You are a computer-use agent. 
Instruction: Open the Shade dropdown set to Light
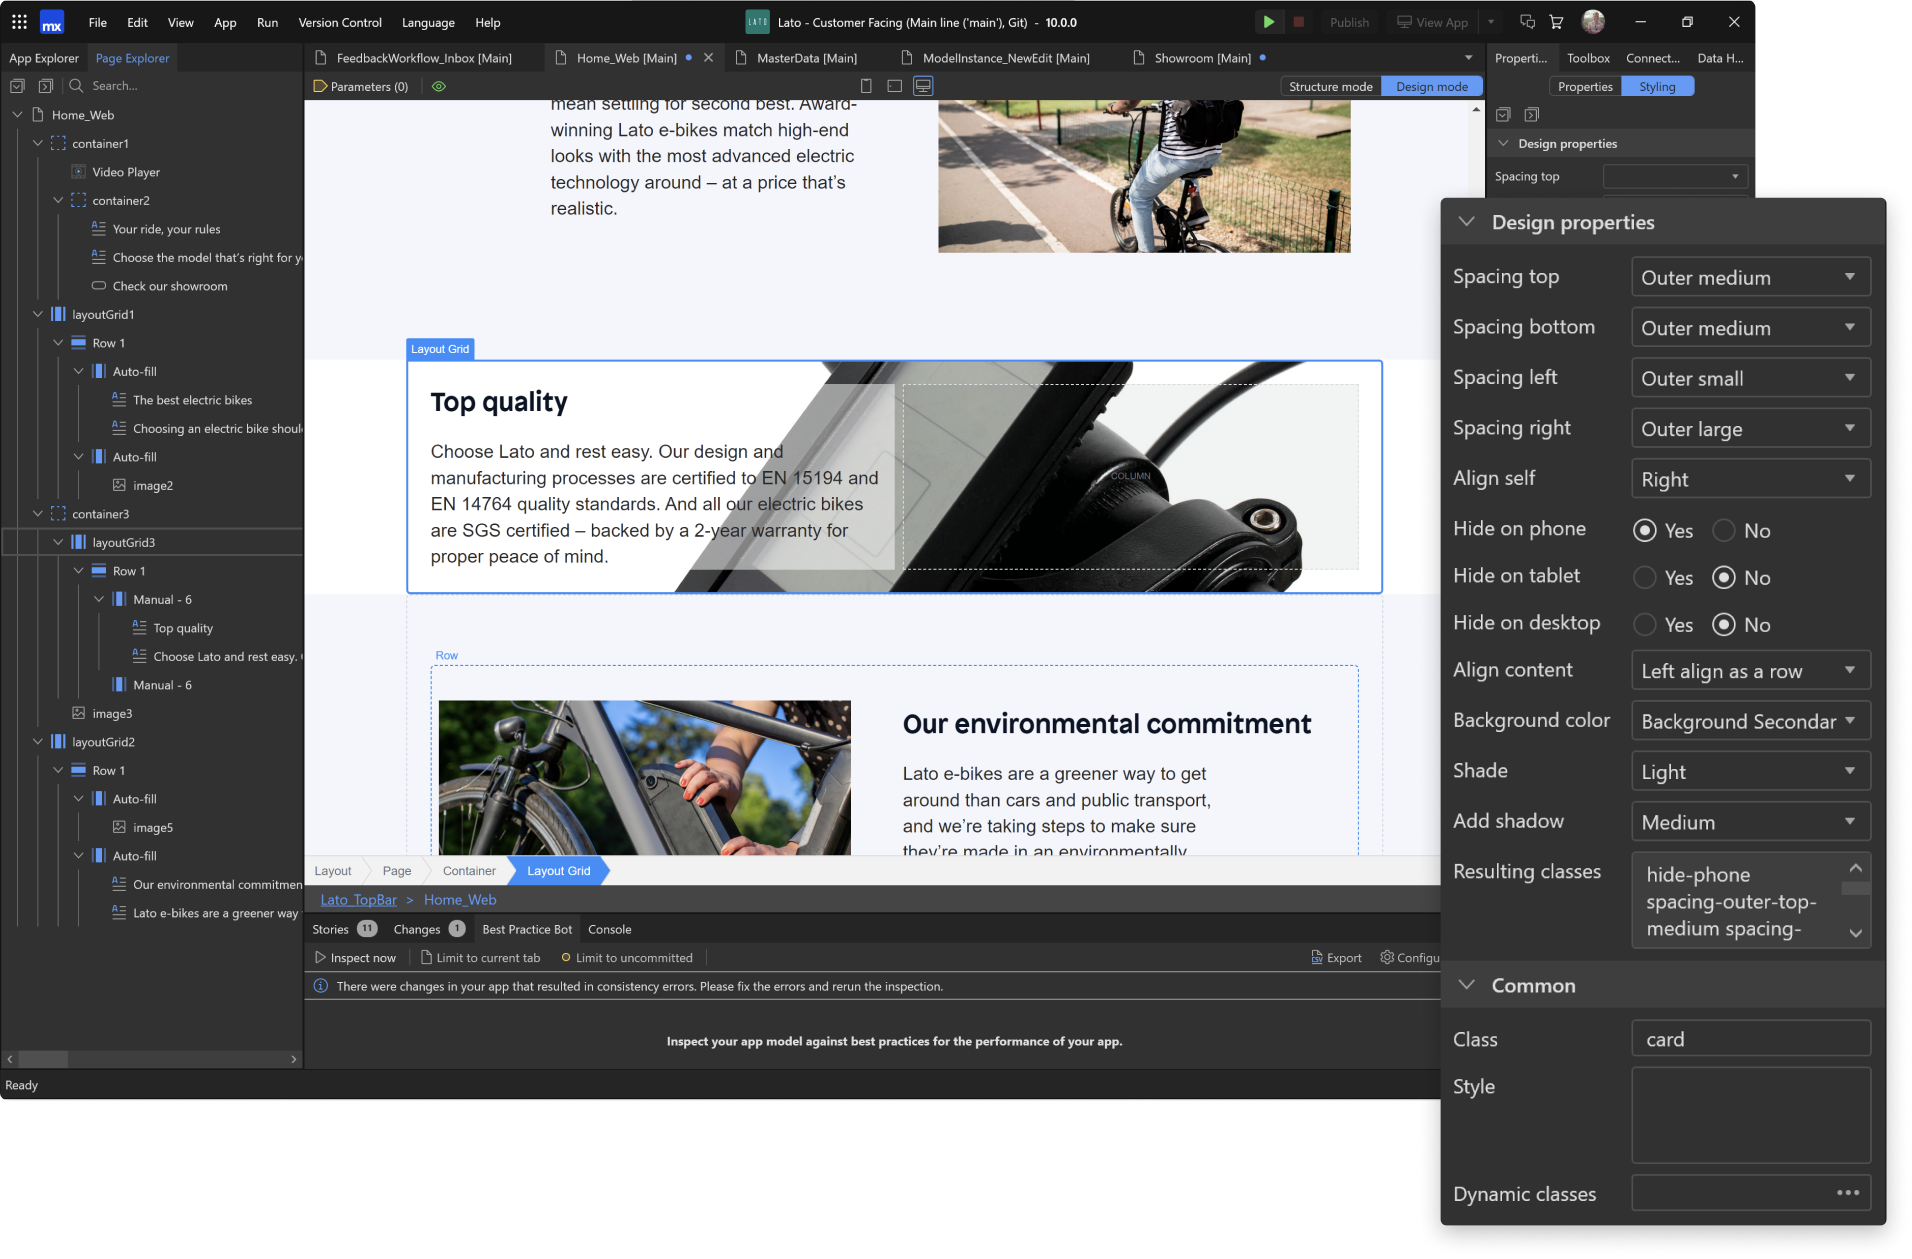1750,771
